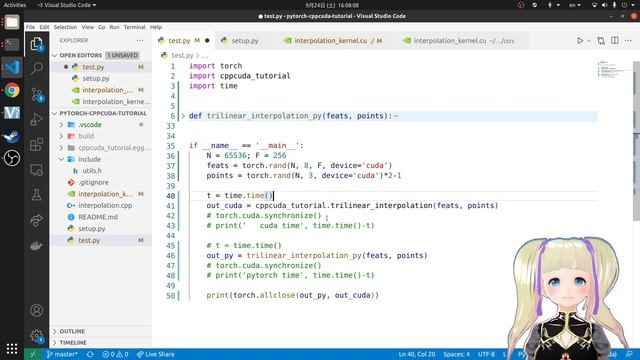
Task: Synchronize changes icon in status bar
Action: pos(90,354)
